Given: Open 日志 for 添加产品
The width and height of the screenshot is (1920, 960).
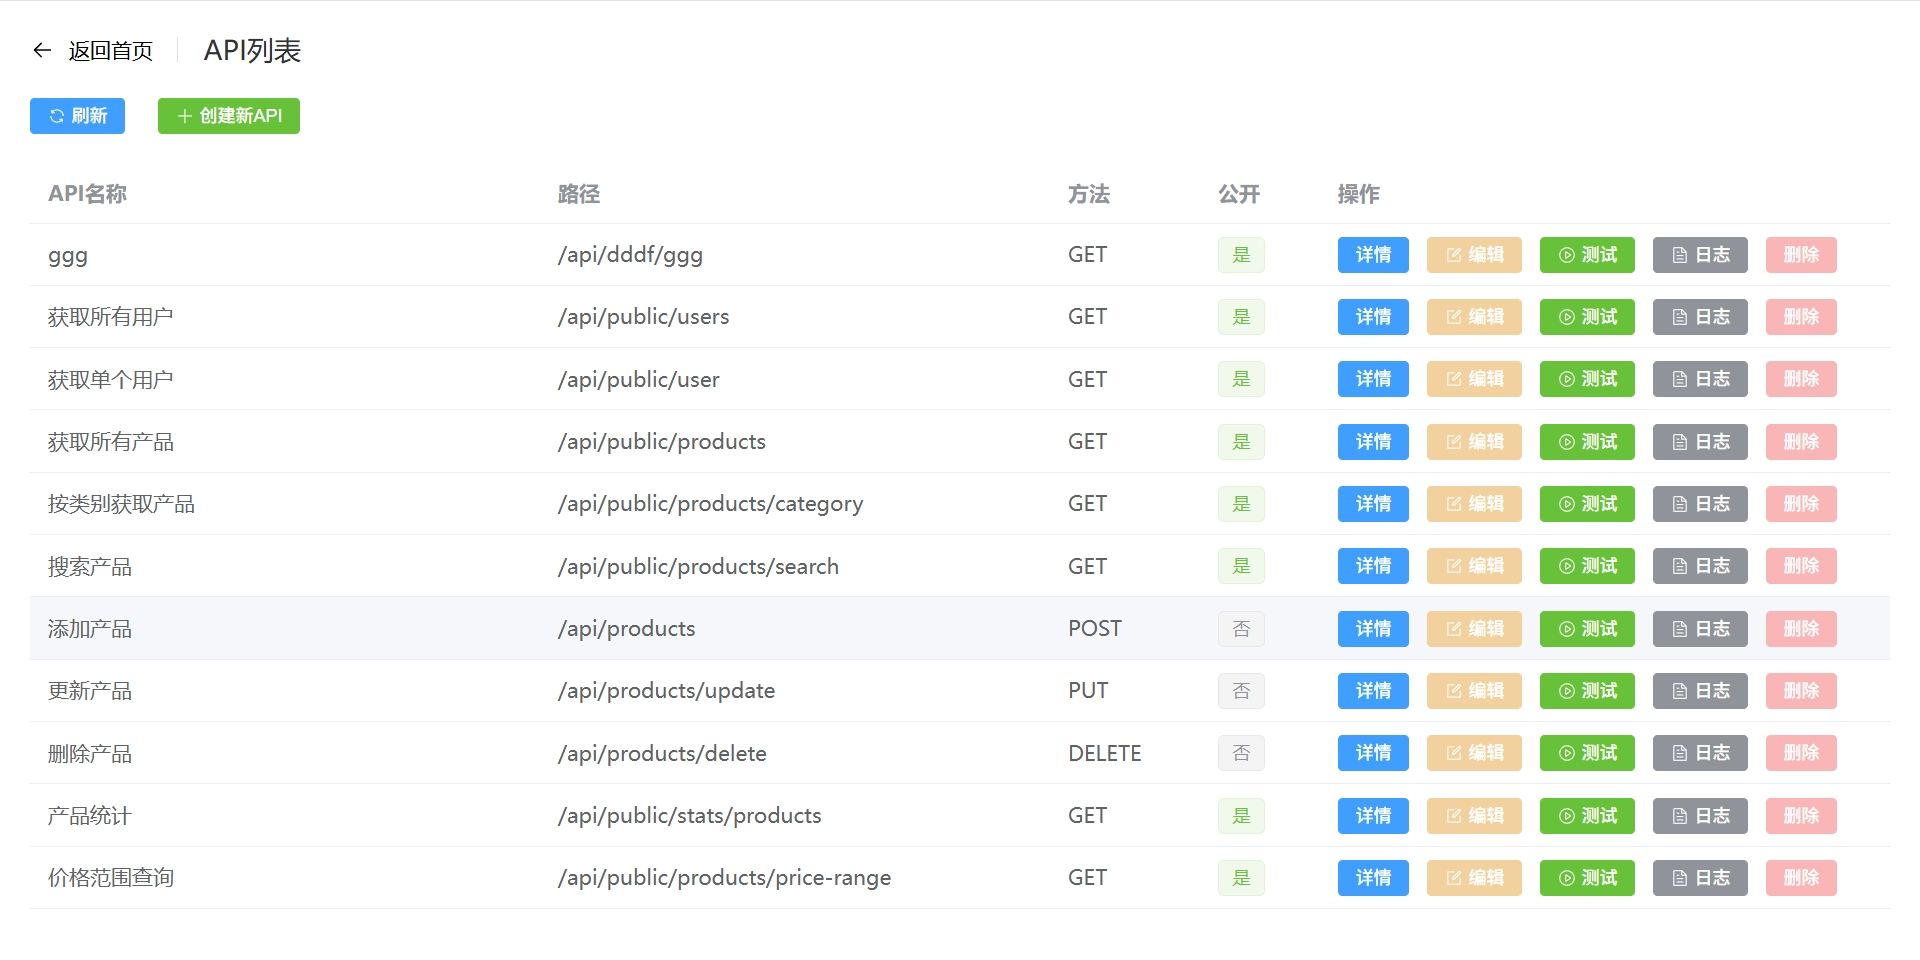Looking at the screenshot, I should pyautogui.click(x=1700, y=629).
